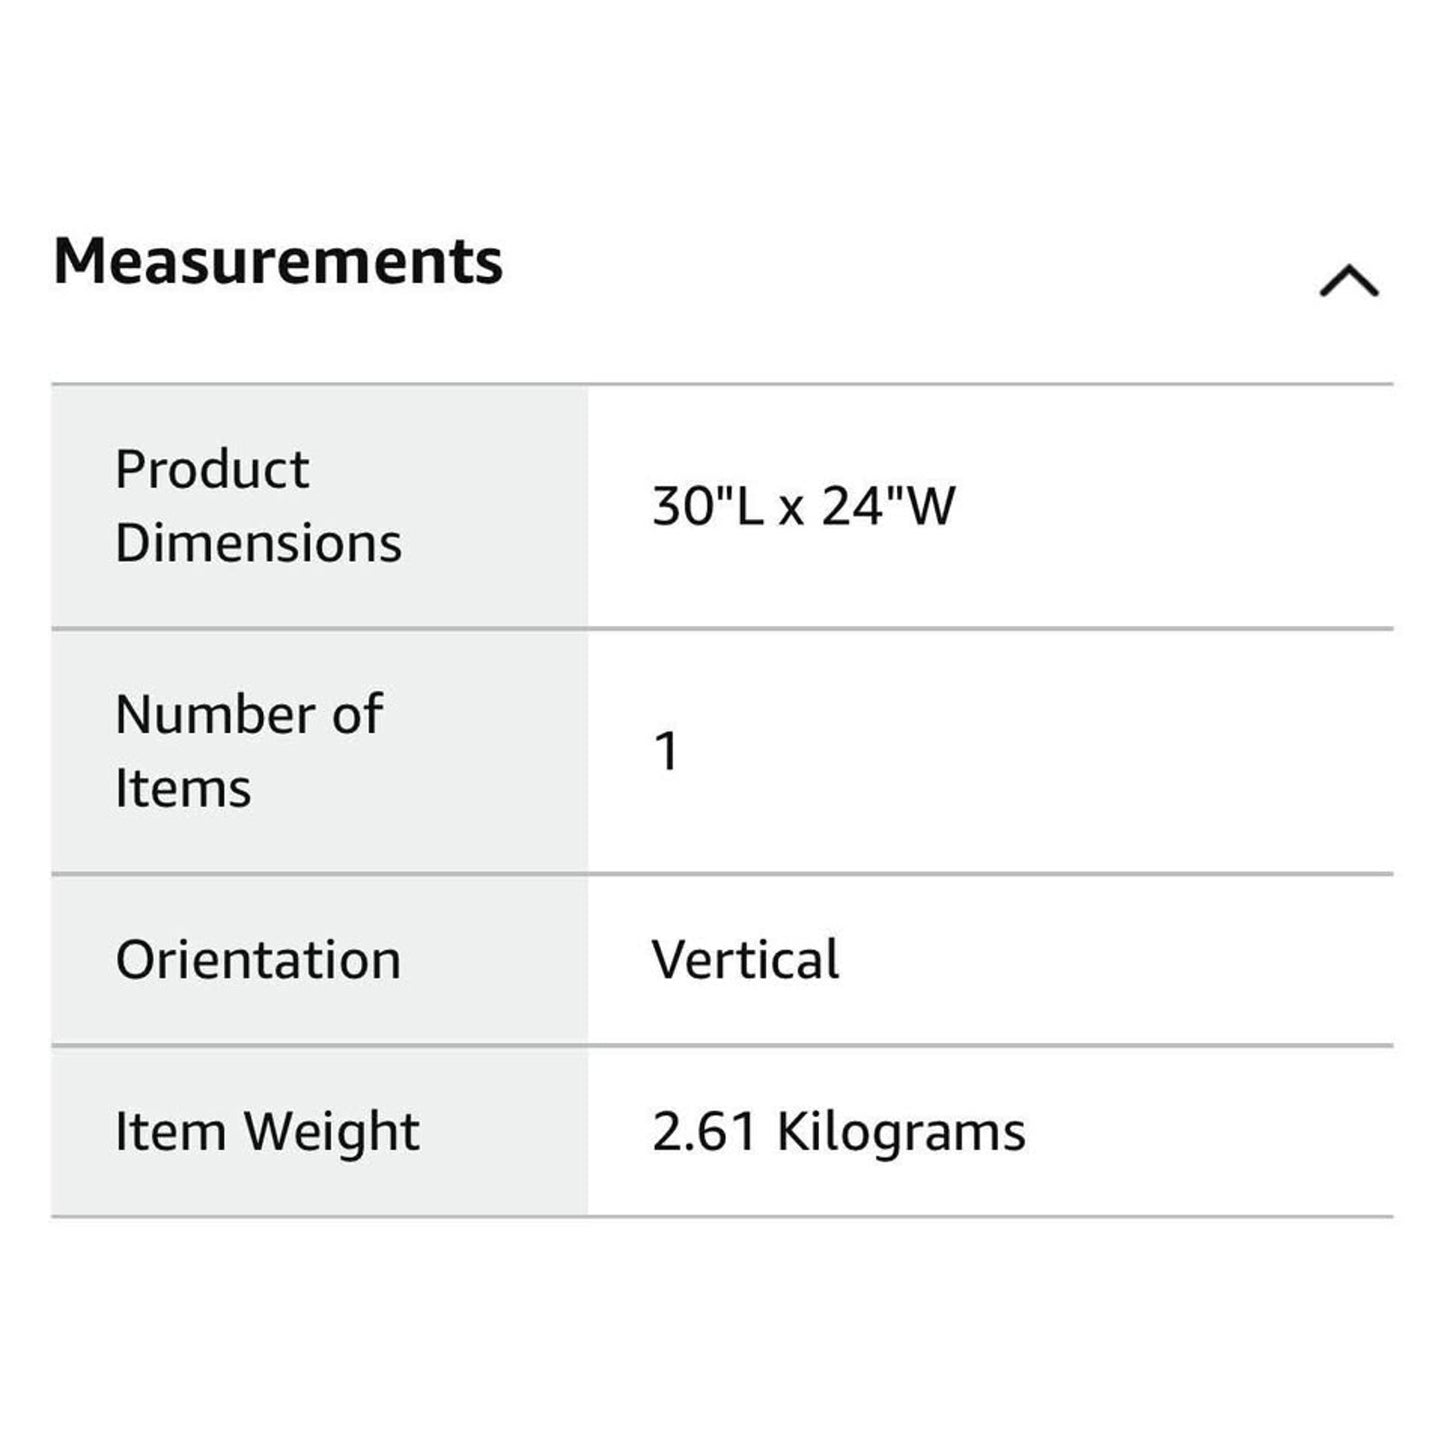Click the 2.61 number in weight row

coord(704,1132)
